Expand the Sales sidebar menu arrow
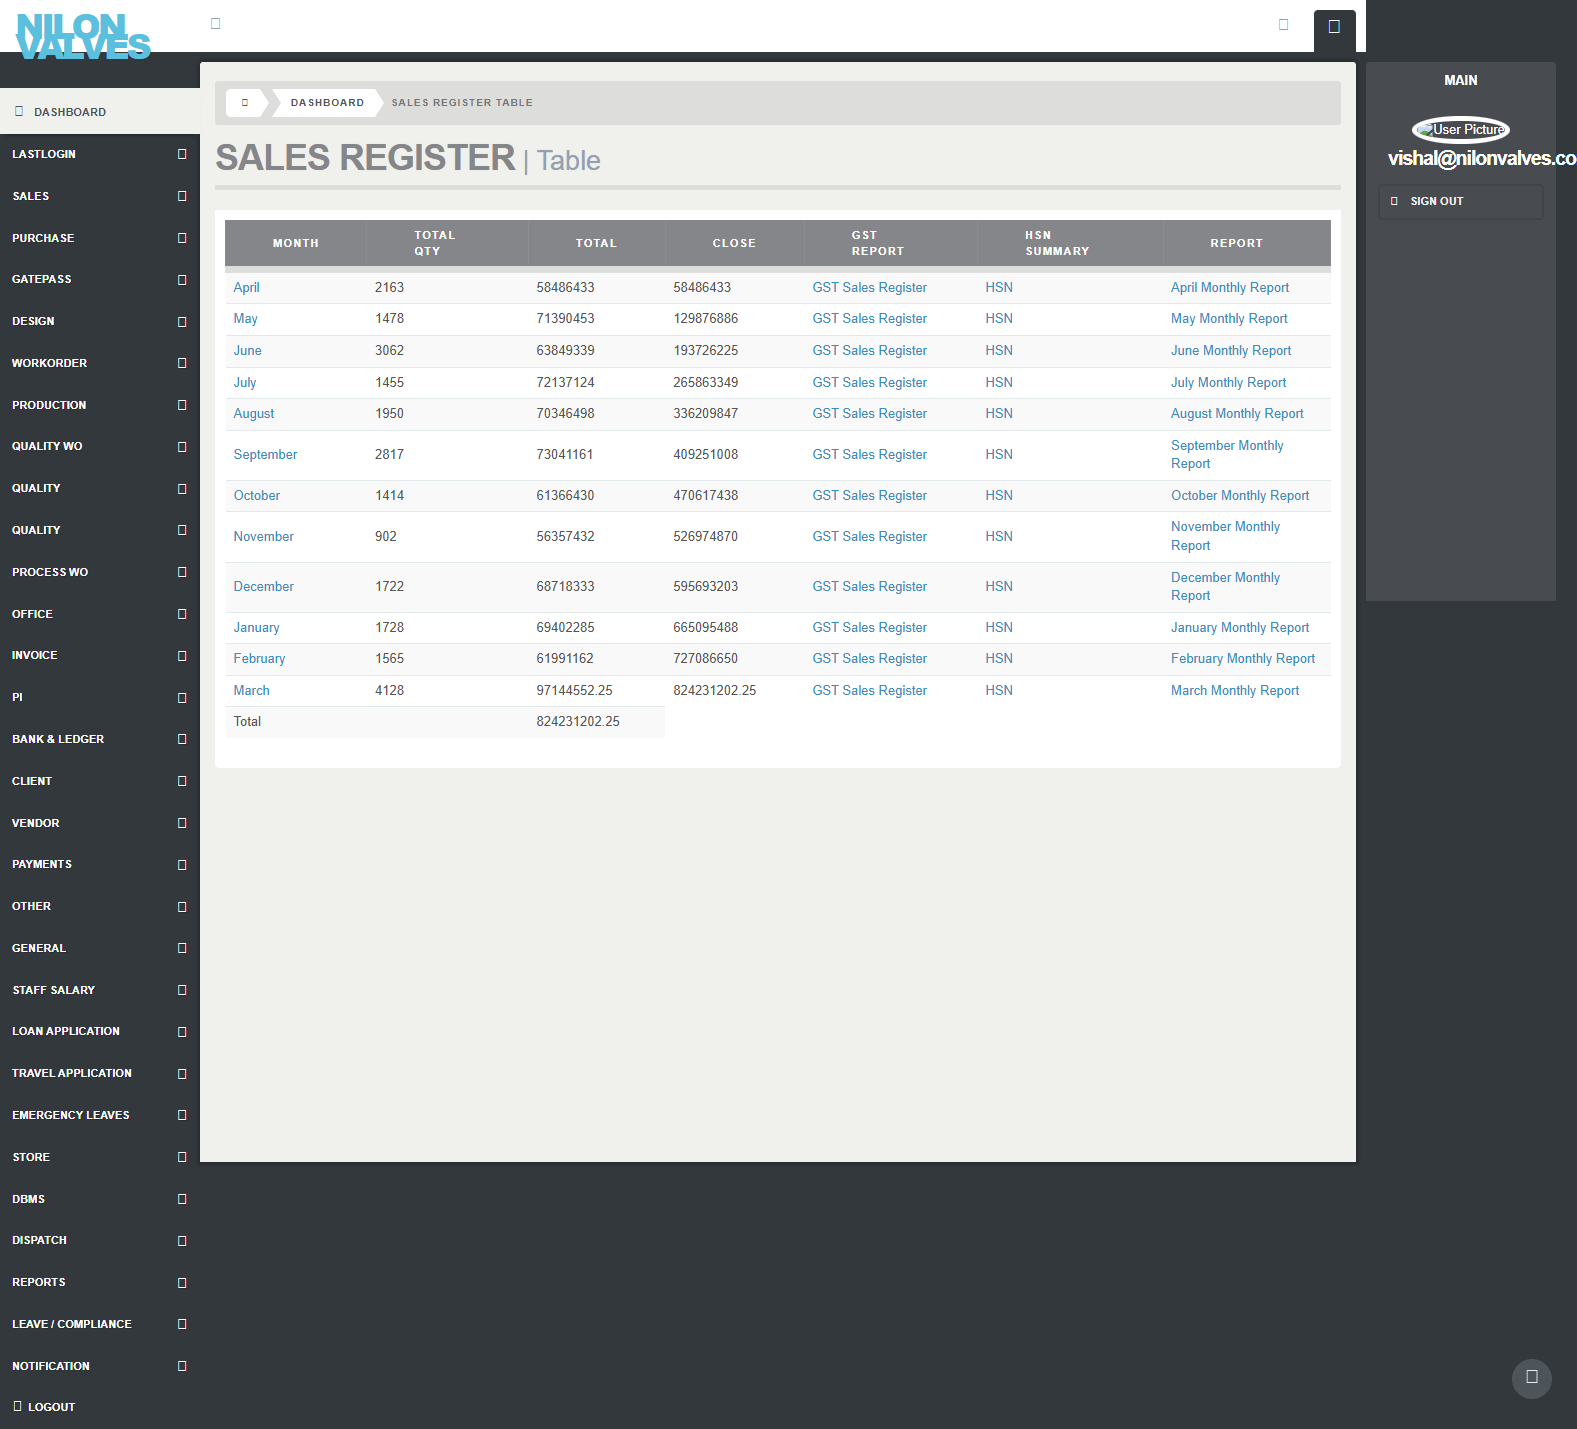Viewport: 1577px width, 1429px height. tap(182, 196)
